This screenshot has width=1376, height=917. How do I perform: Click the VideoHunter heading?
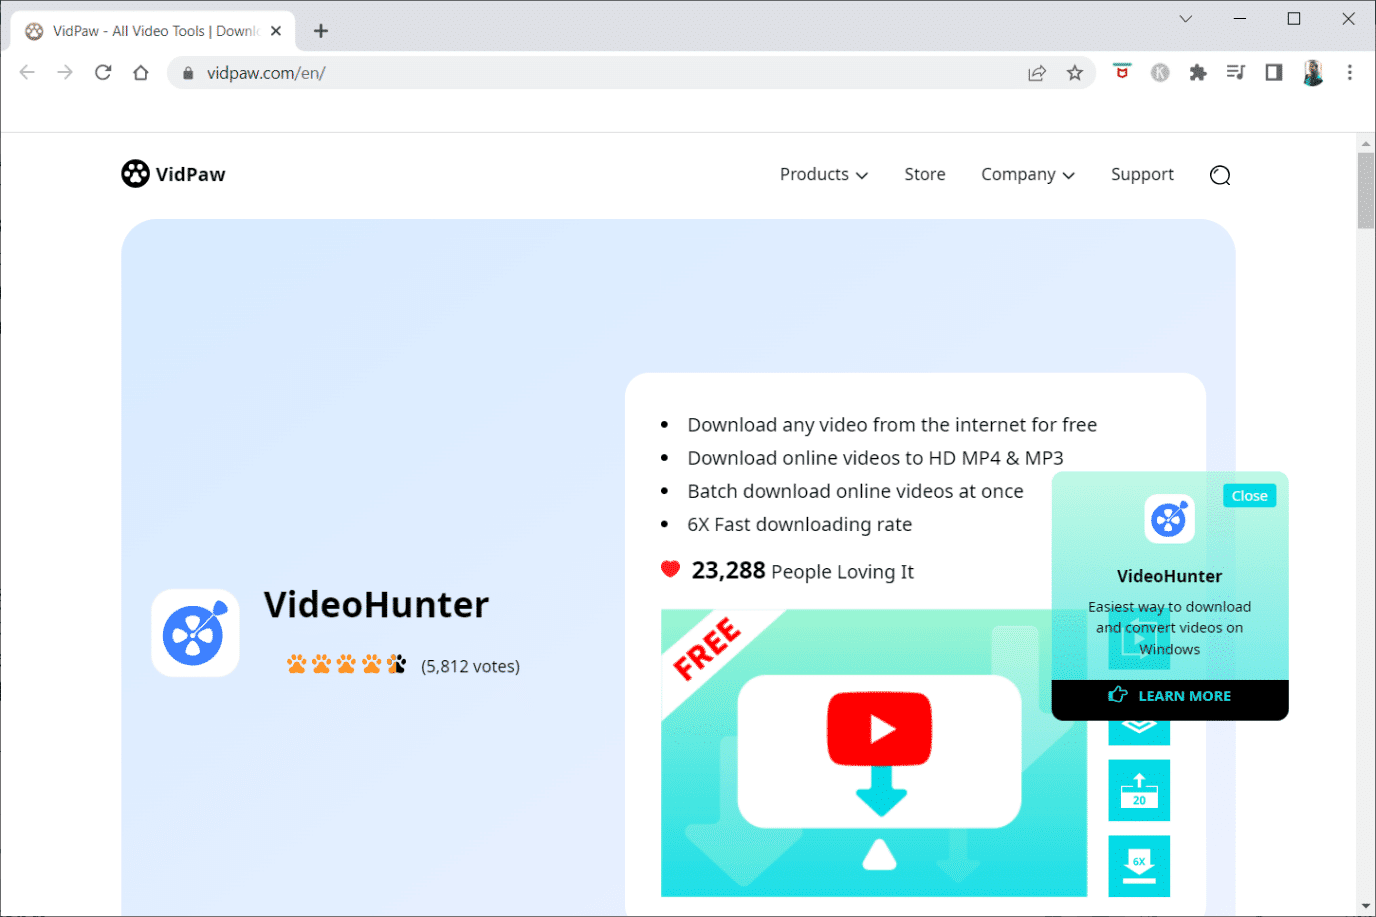click(376, 605)
